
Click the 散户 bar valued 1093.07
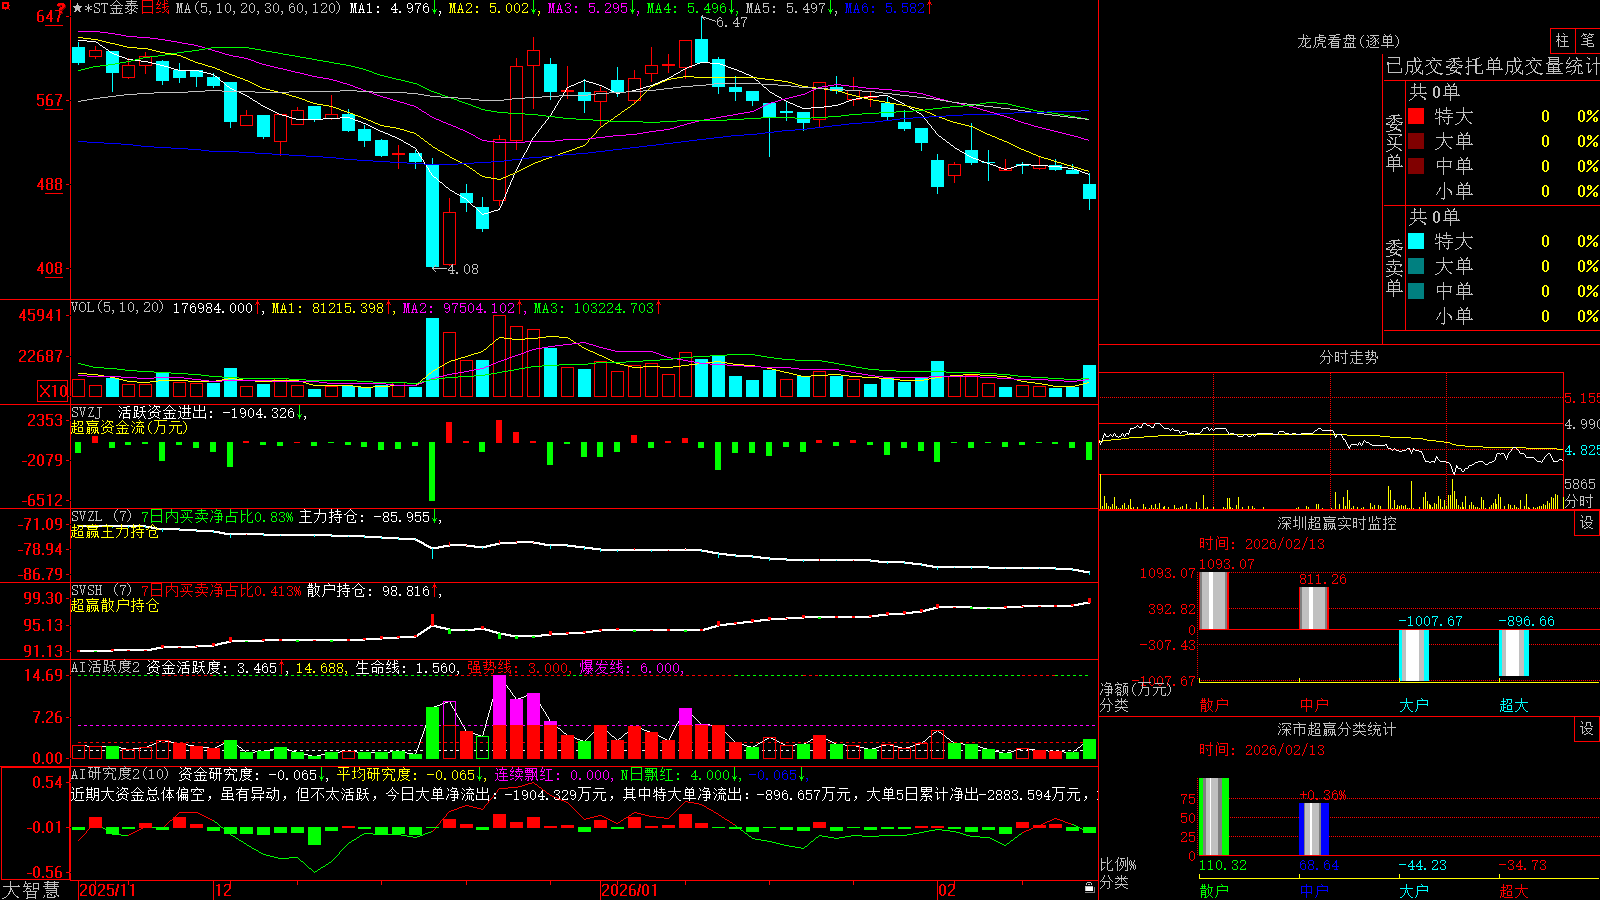(x=1214, y=600)
